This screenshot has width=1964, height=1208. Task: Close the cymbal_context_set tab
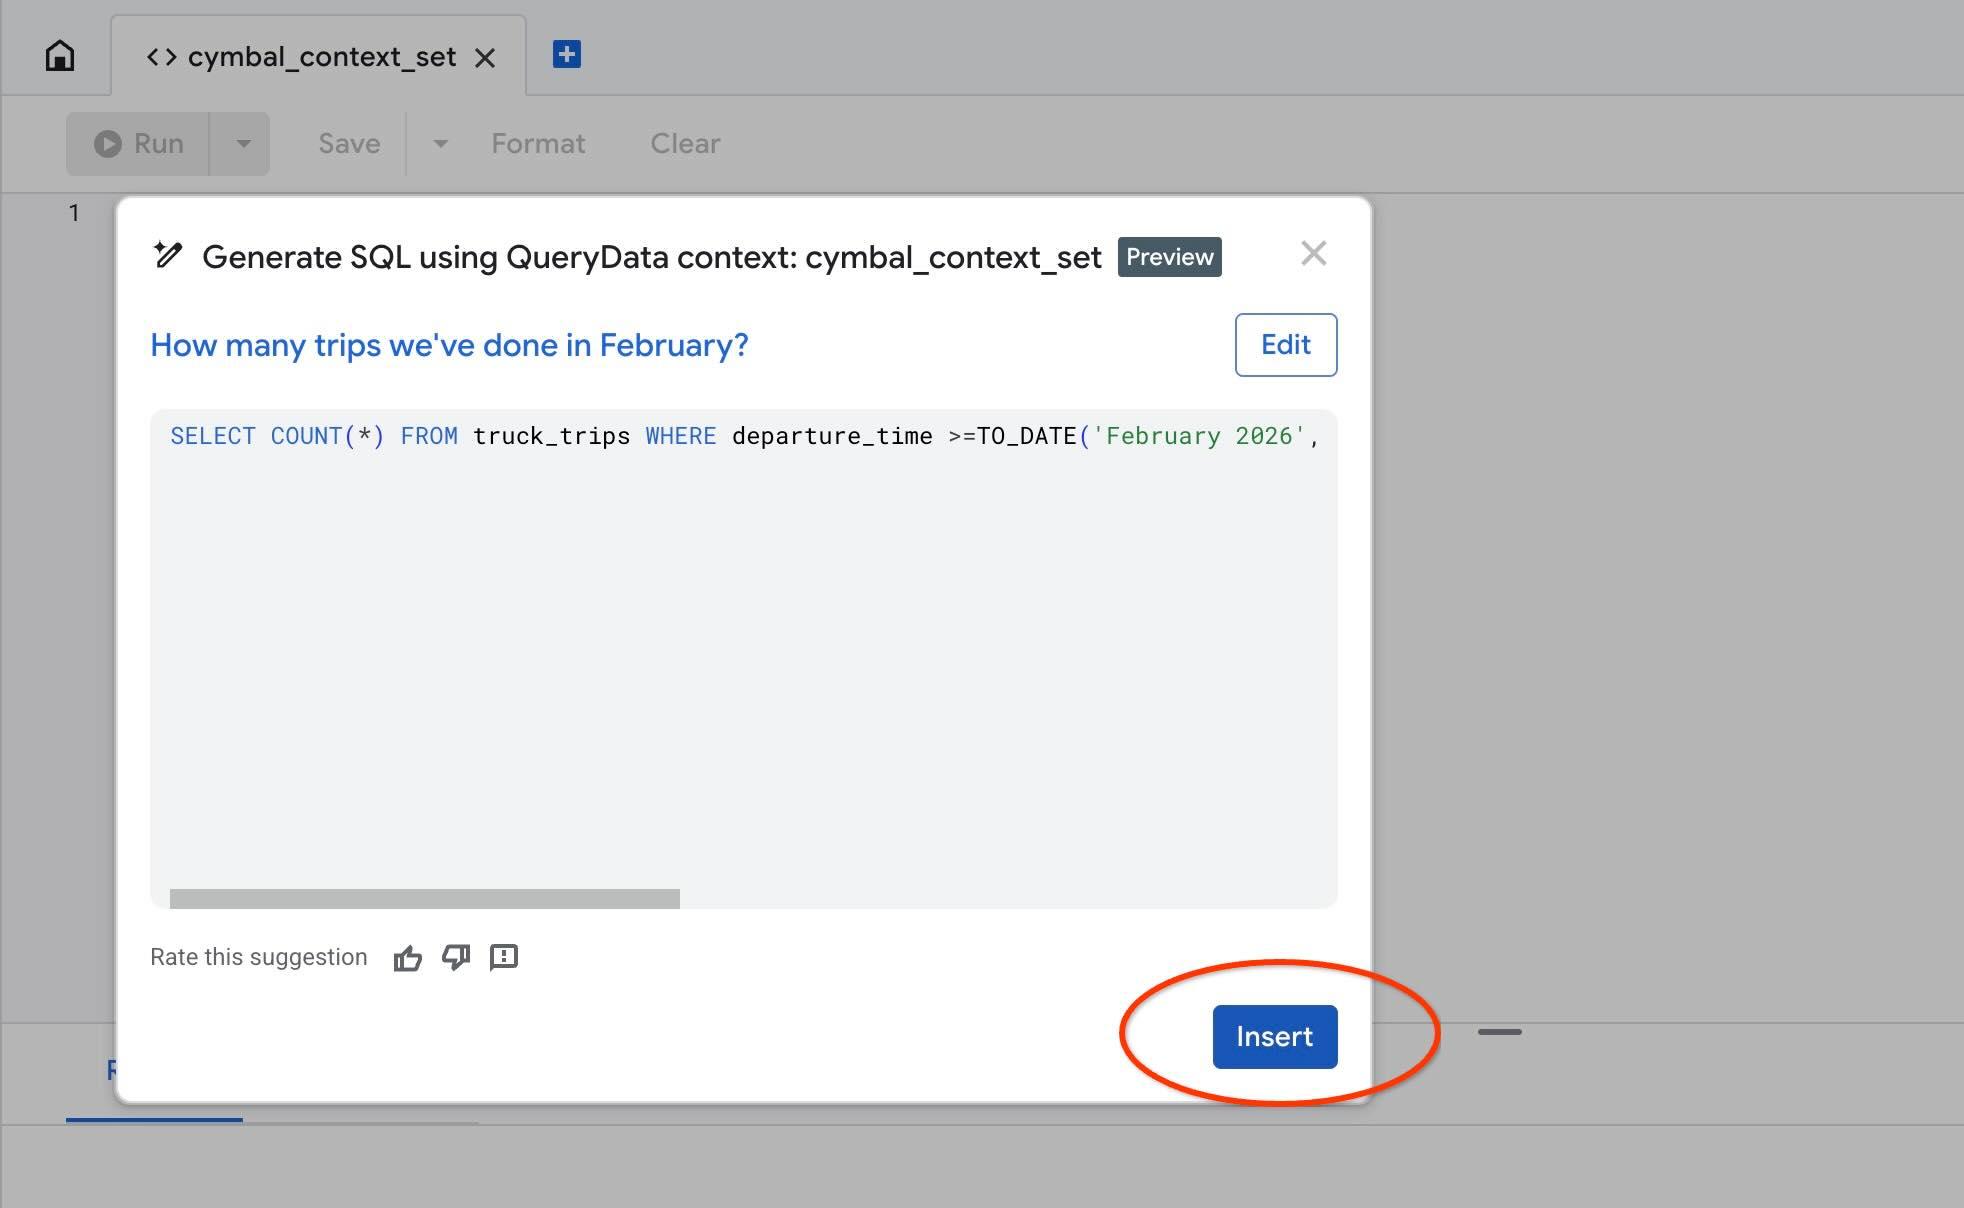485,58
